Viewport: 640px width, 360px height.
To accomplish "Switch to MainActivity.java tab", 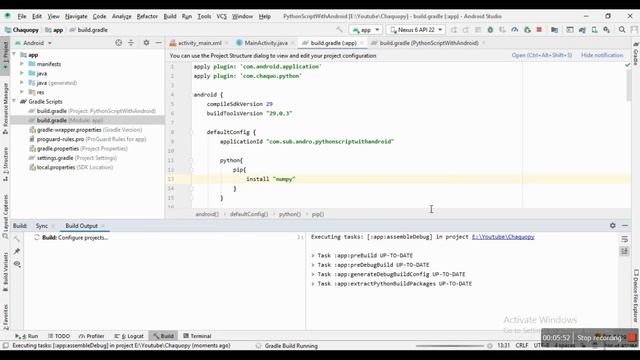I will point(266,43).
